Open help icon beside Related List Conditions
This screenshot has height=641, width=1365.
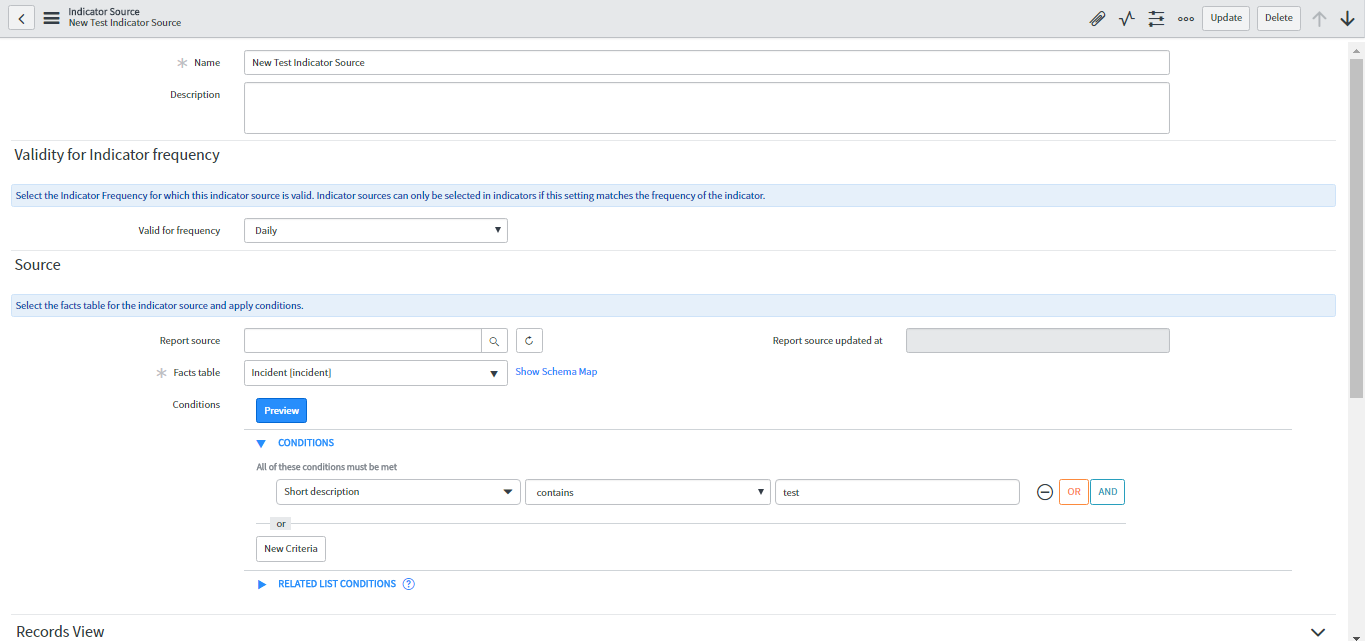pyautogui.click(x=409, y=584)
